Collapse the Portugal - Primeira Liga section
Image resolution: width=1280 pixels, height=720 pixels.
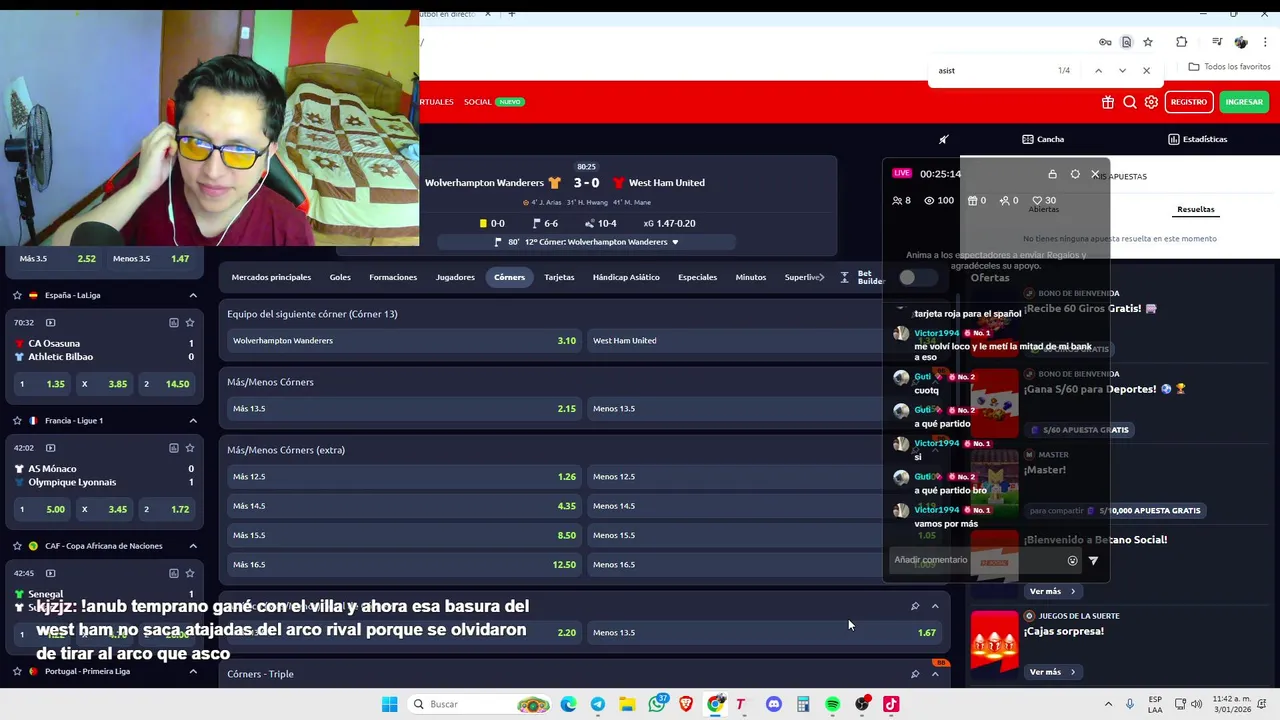(193, 671)
